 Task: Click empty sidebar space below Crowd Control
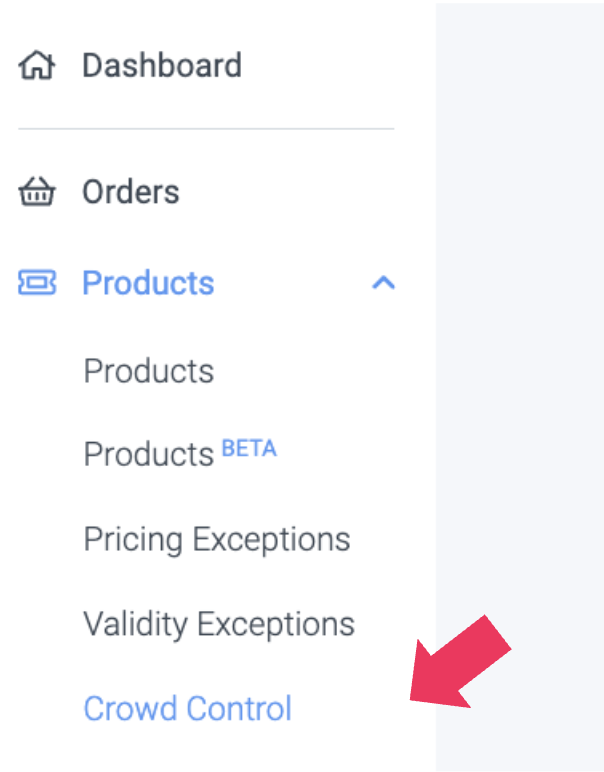(200, 752)
